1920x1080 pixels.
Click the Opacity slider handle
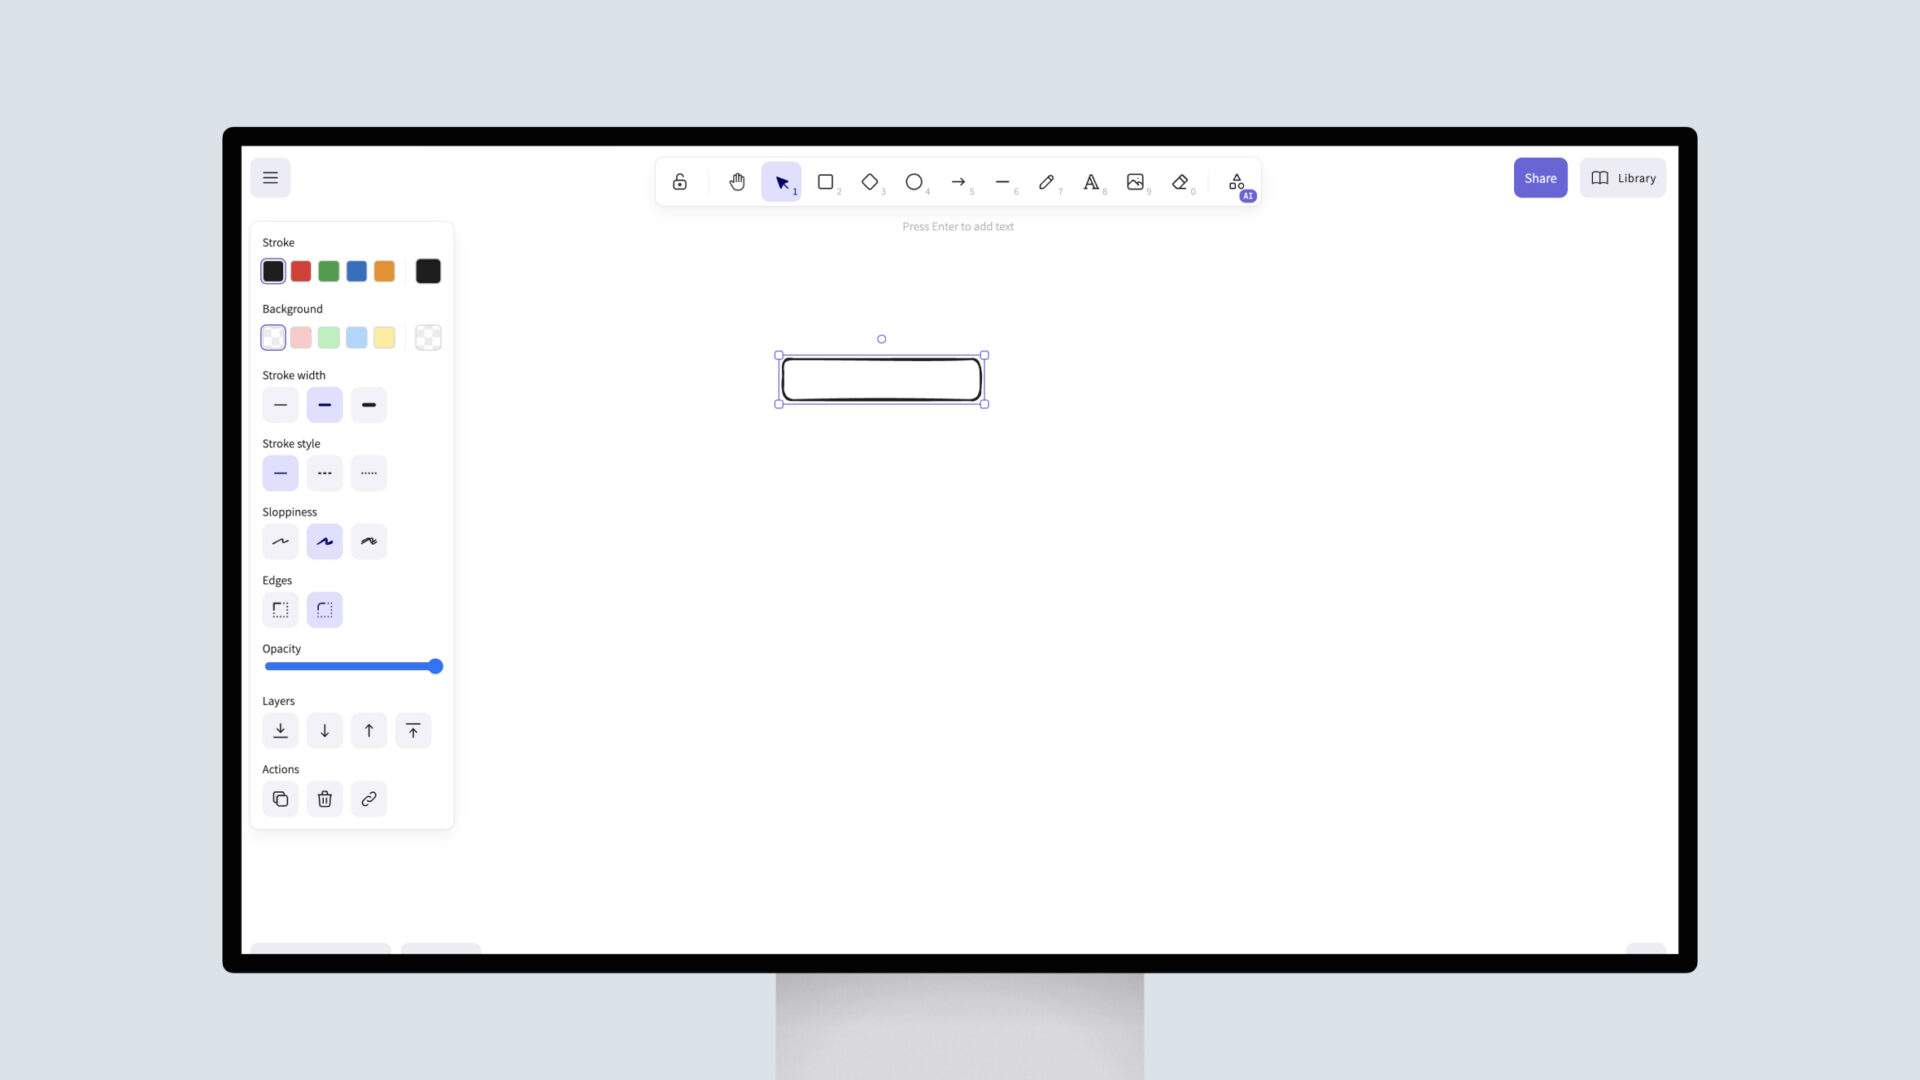[x=436, y=667]
